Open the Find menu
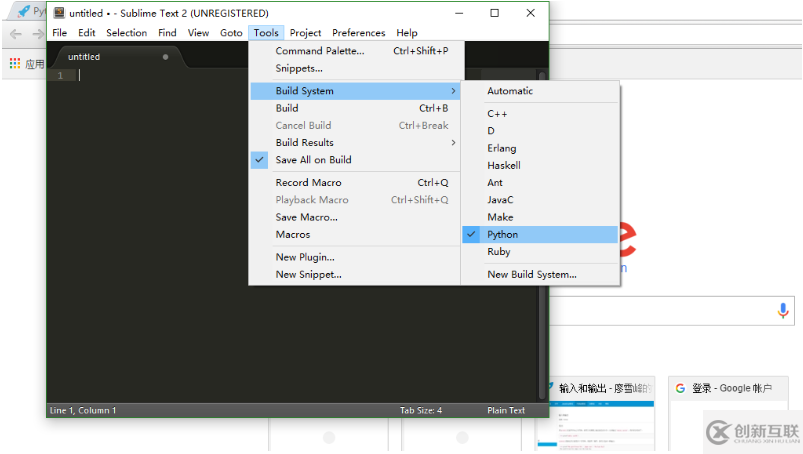The image size is (803, 454). pyautogui.click(x=167, y=33)
